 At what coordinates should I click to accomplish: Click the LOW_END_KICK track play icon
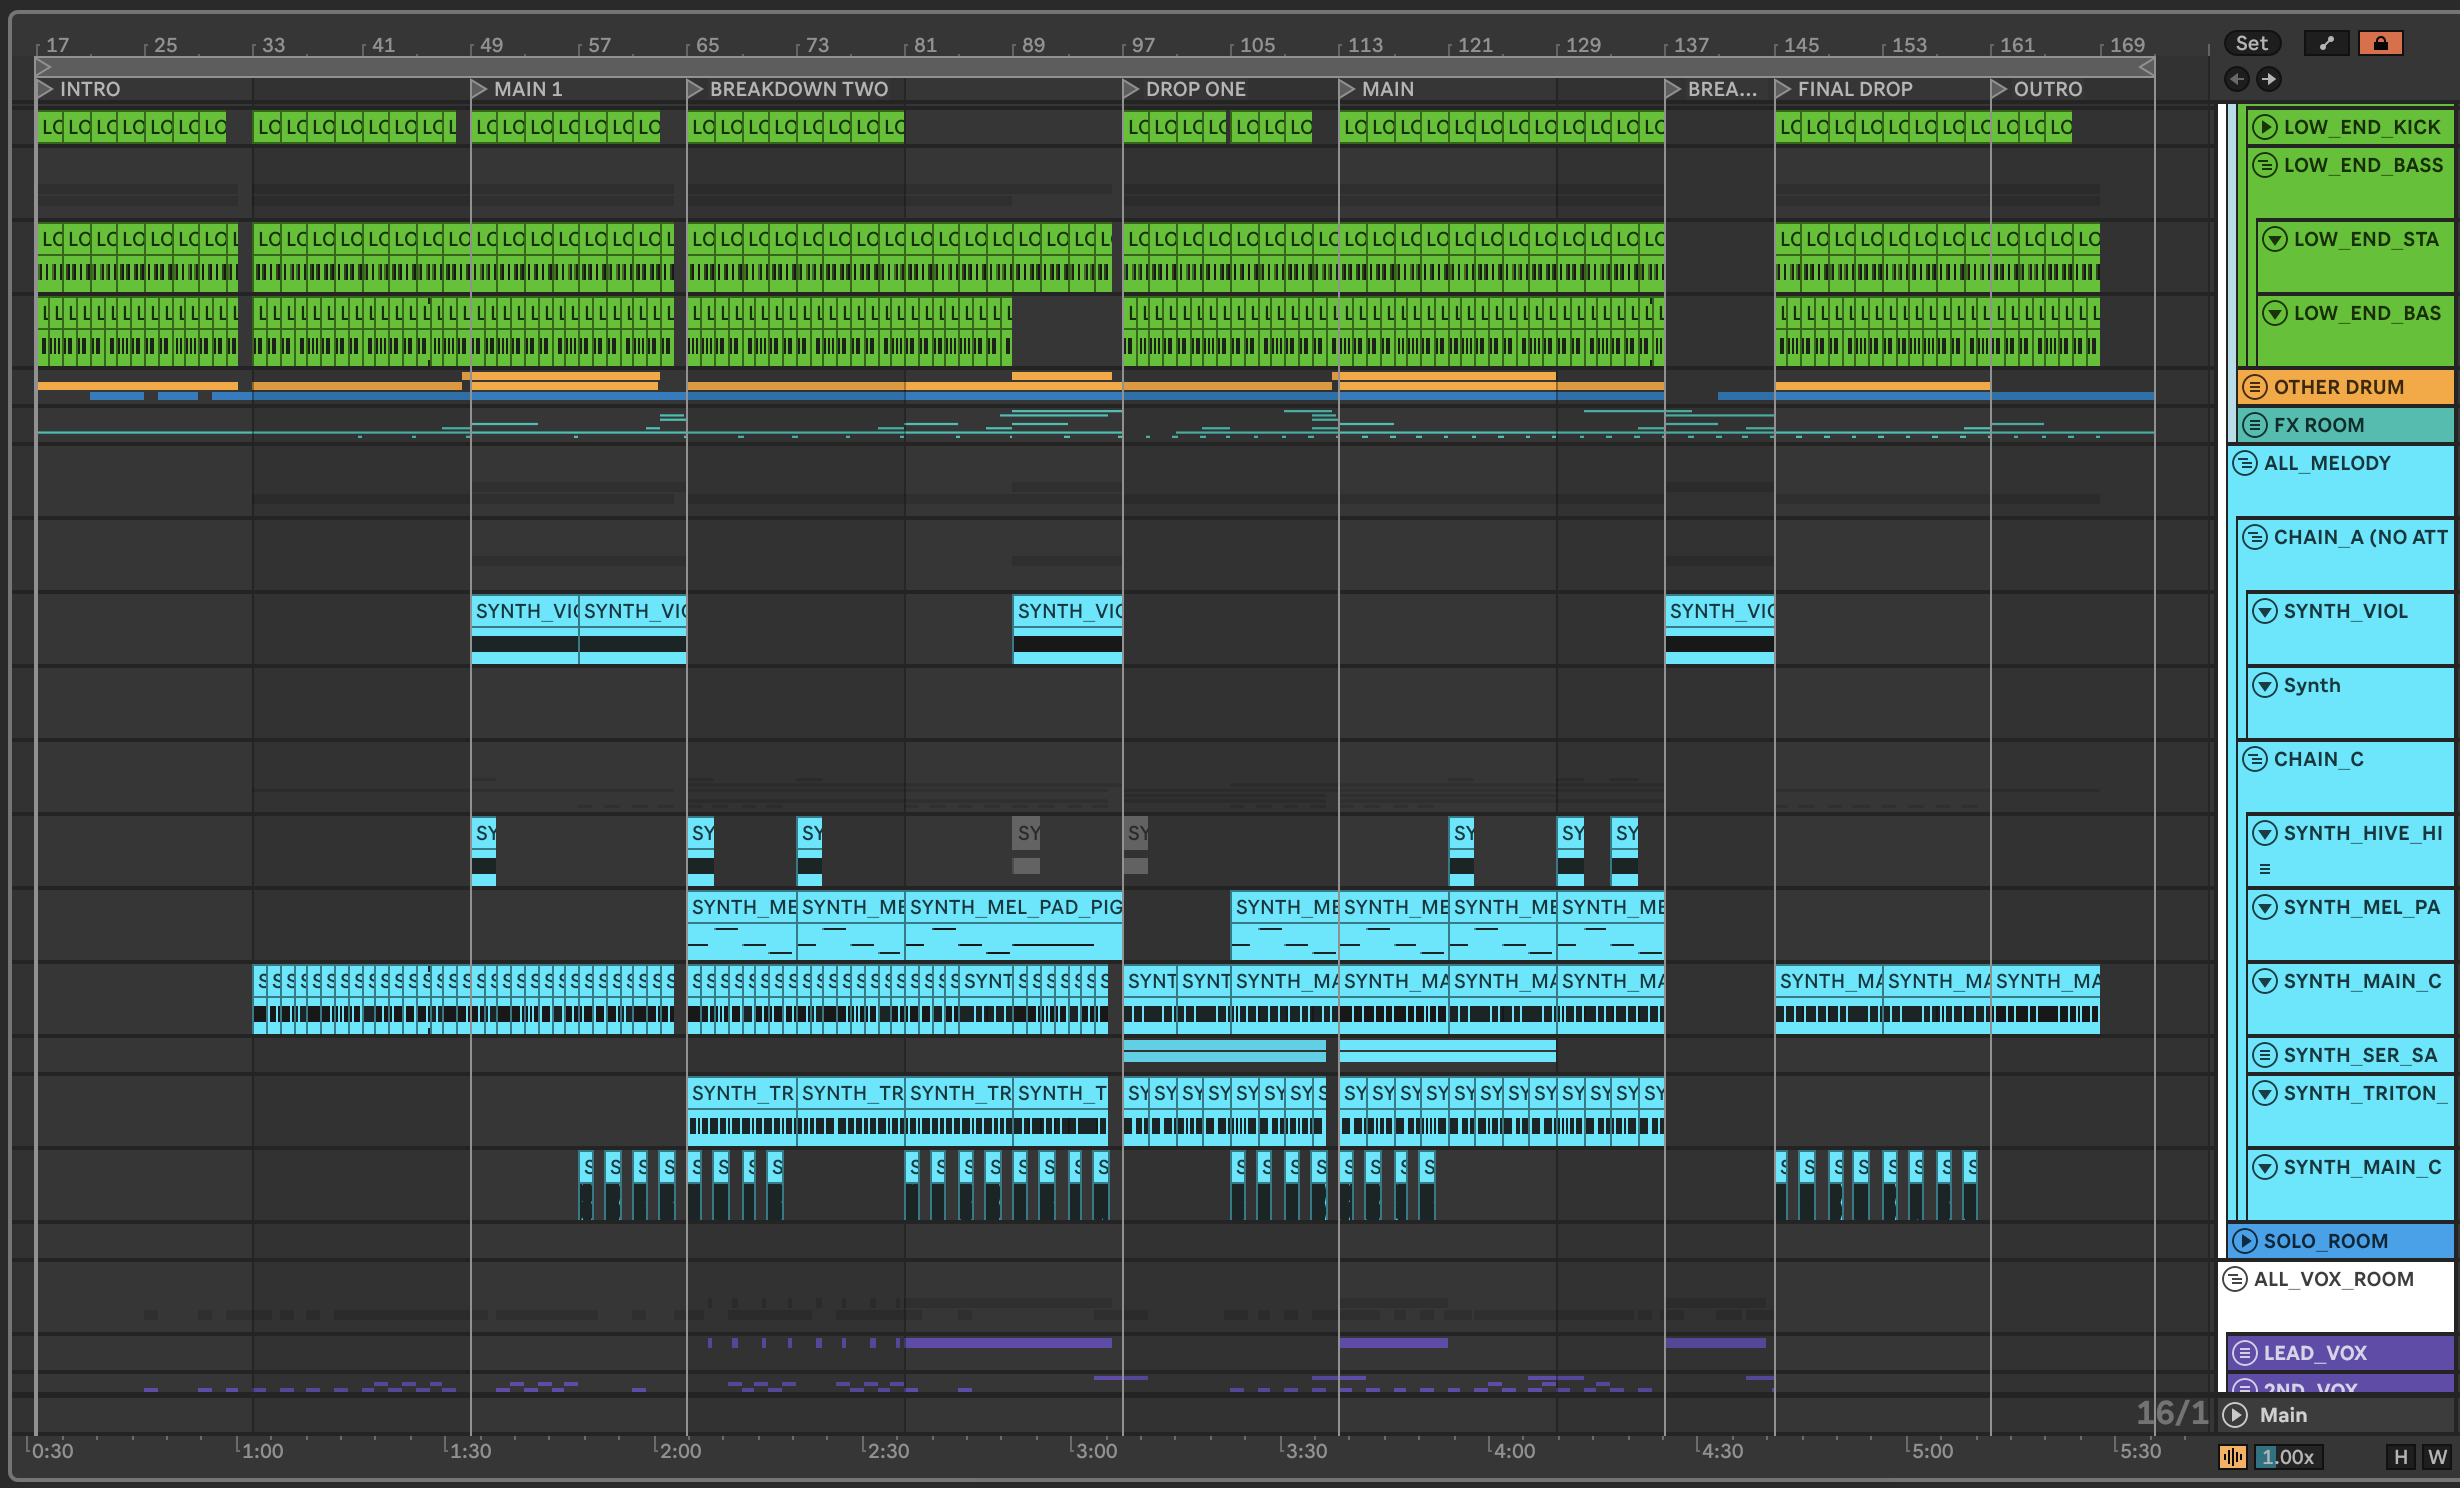[2266, 127]
